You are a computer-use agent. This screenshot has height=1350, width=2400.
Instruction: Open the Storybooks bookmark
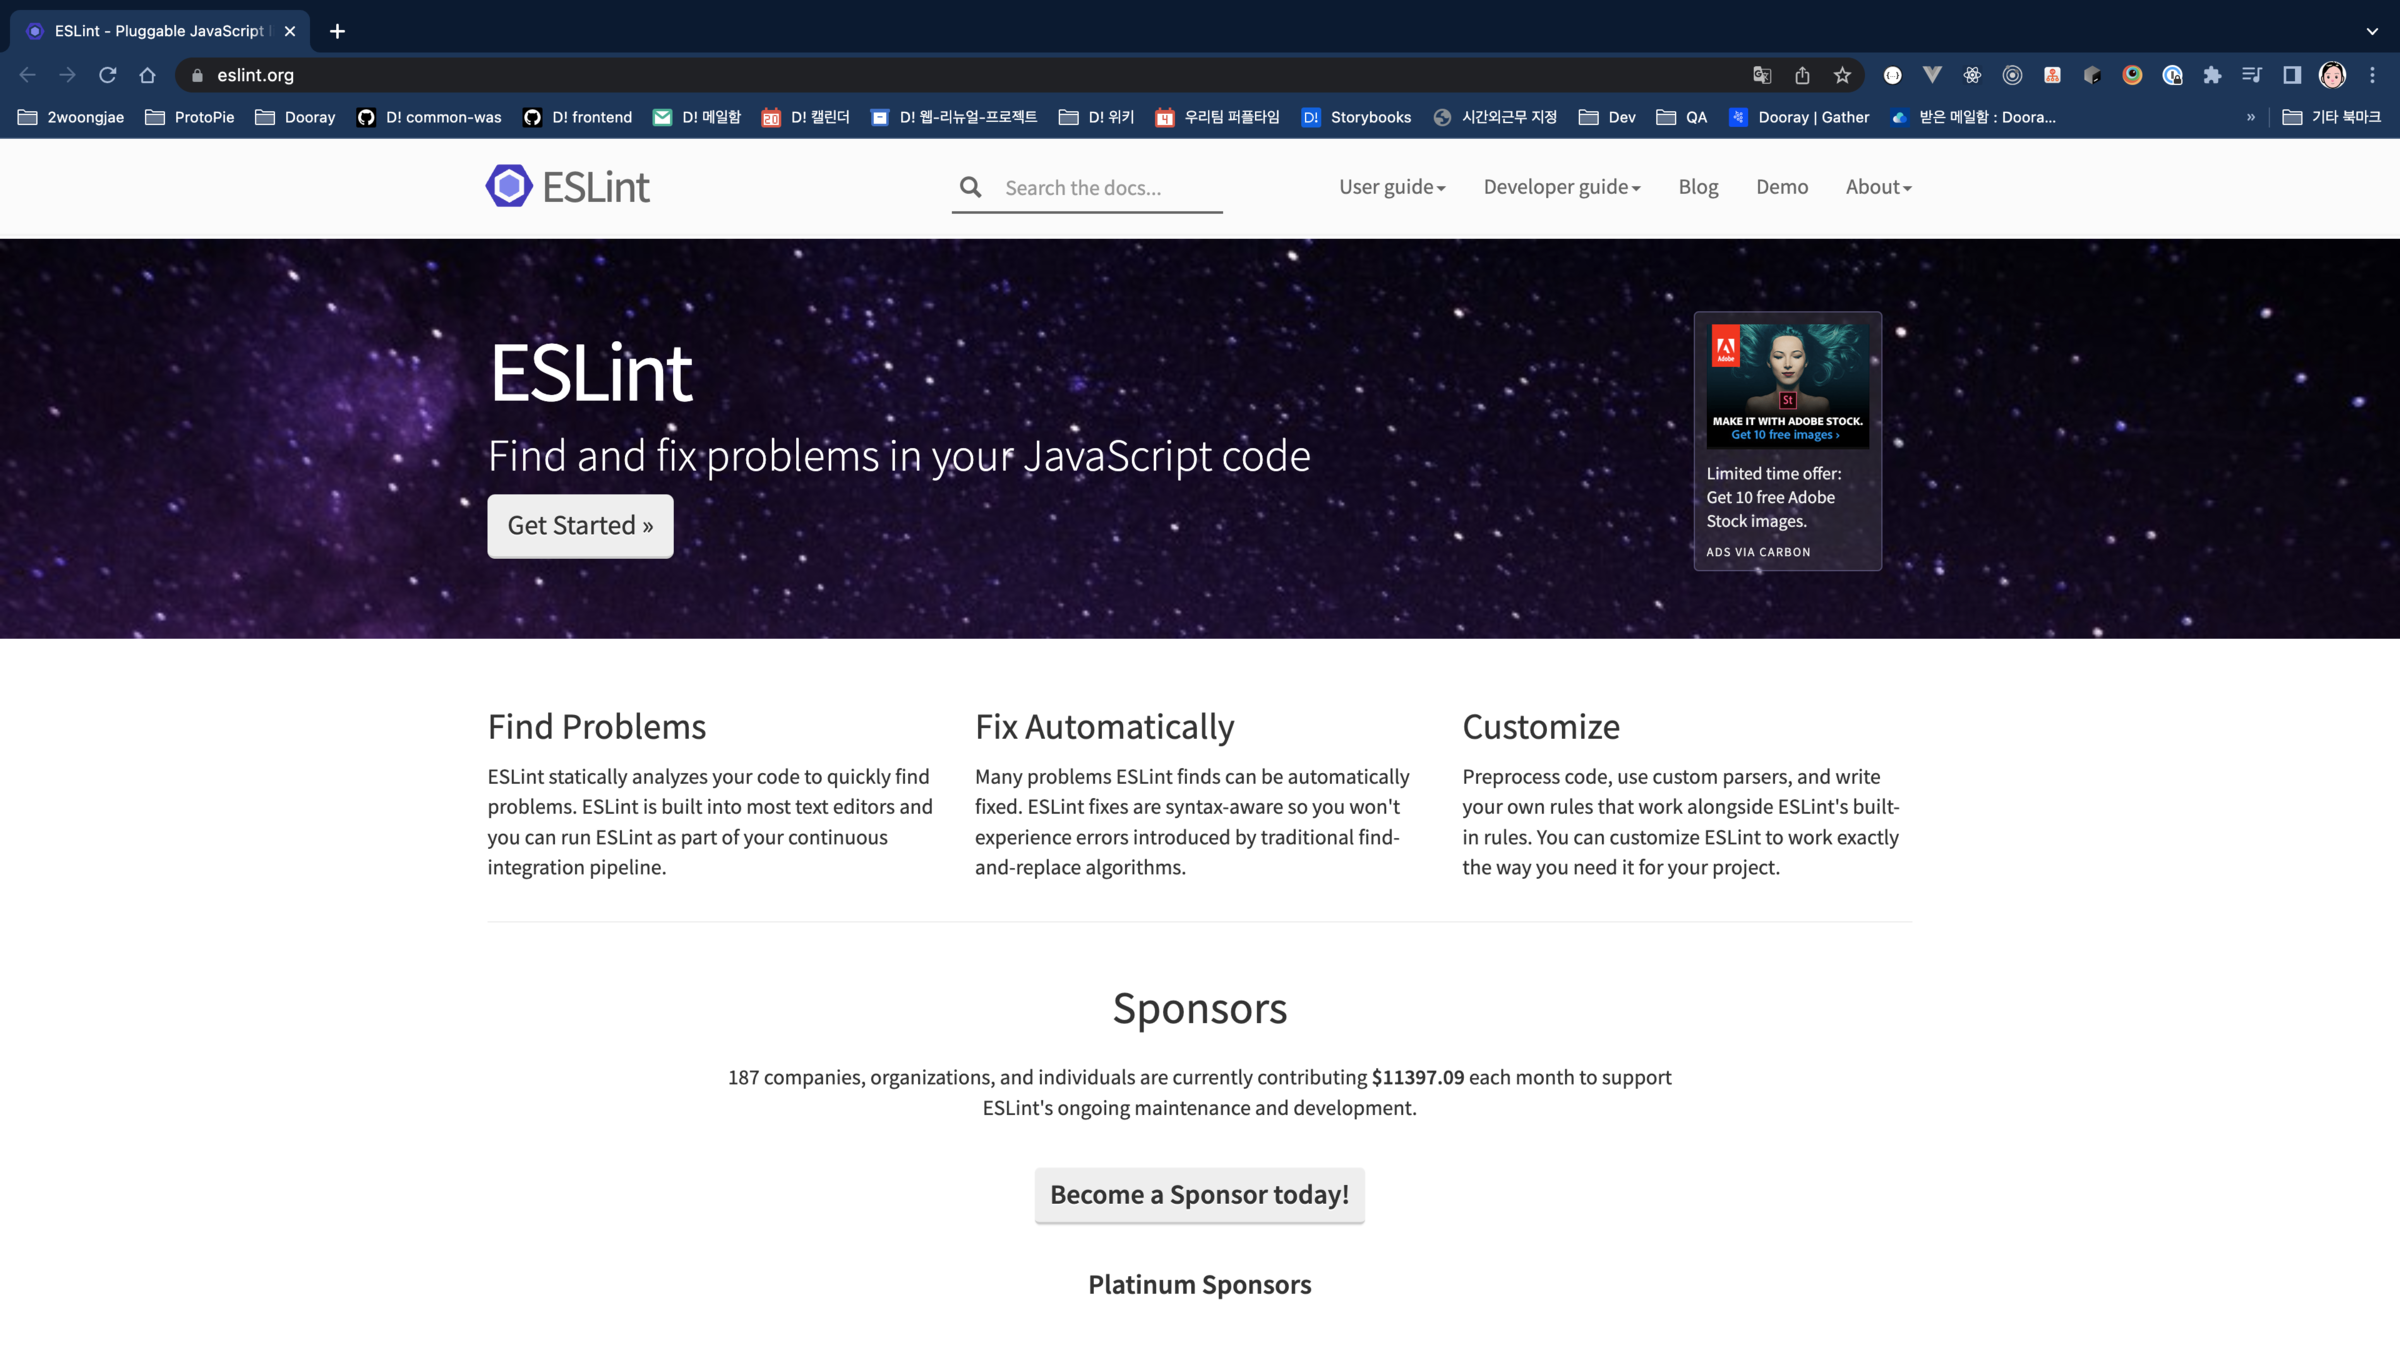tap(1356, 117)
